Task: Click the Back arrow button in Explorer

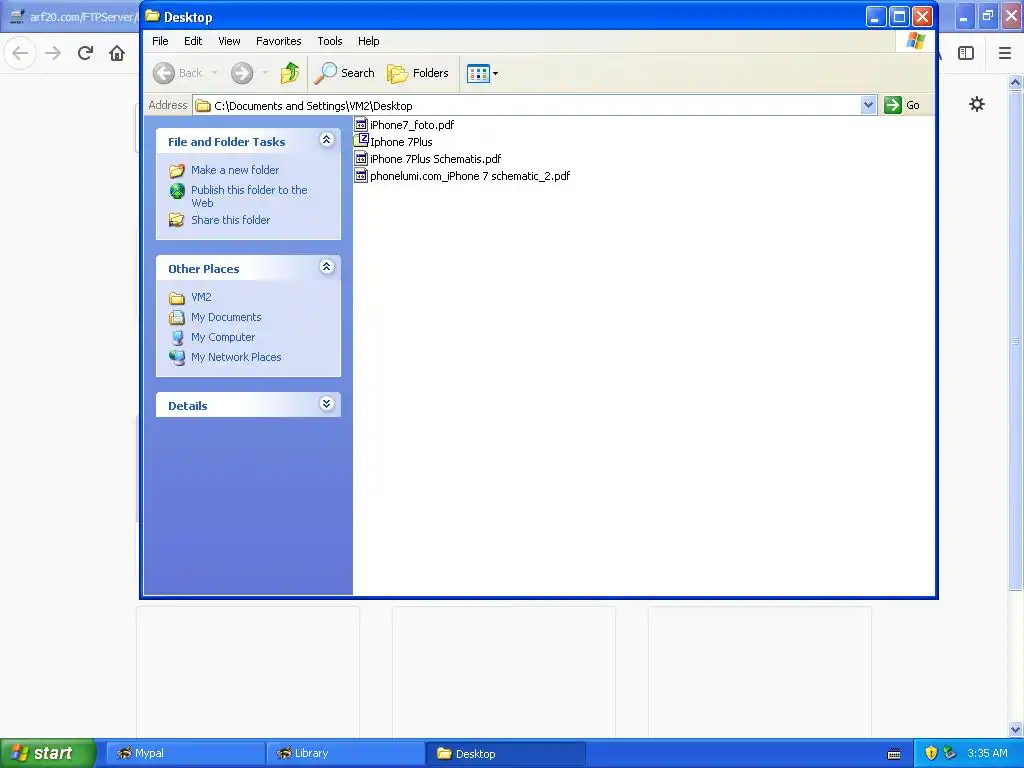Action: [x=178, y=73]
